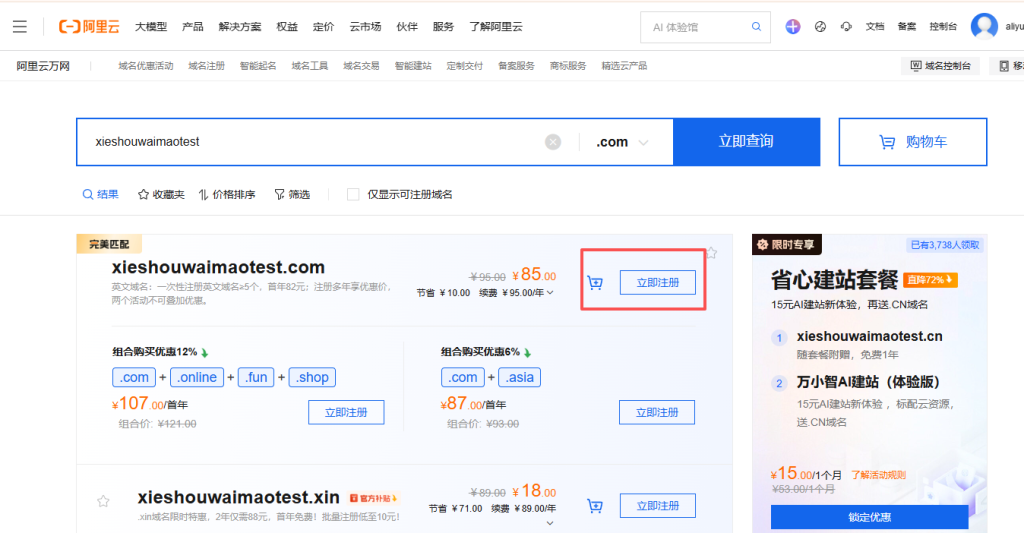
Task: Open the 产品 menu in top navigation
Action: point(192,27)
